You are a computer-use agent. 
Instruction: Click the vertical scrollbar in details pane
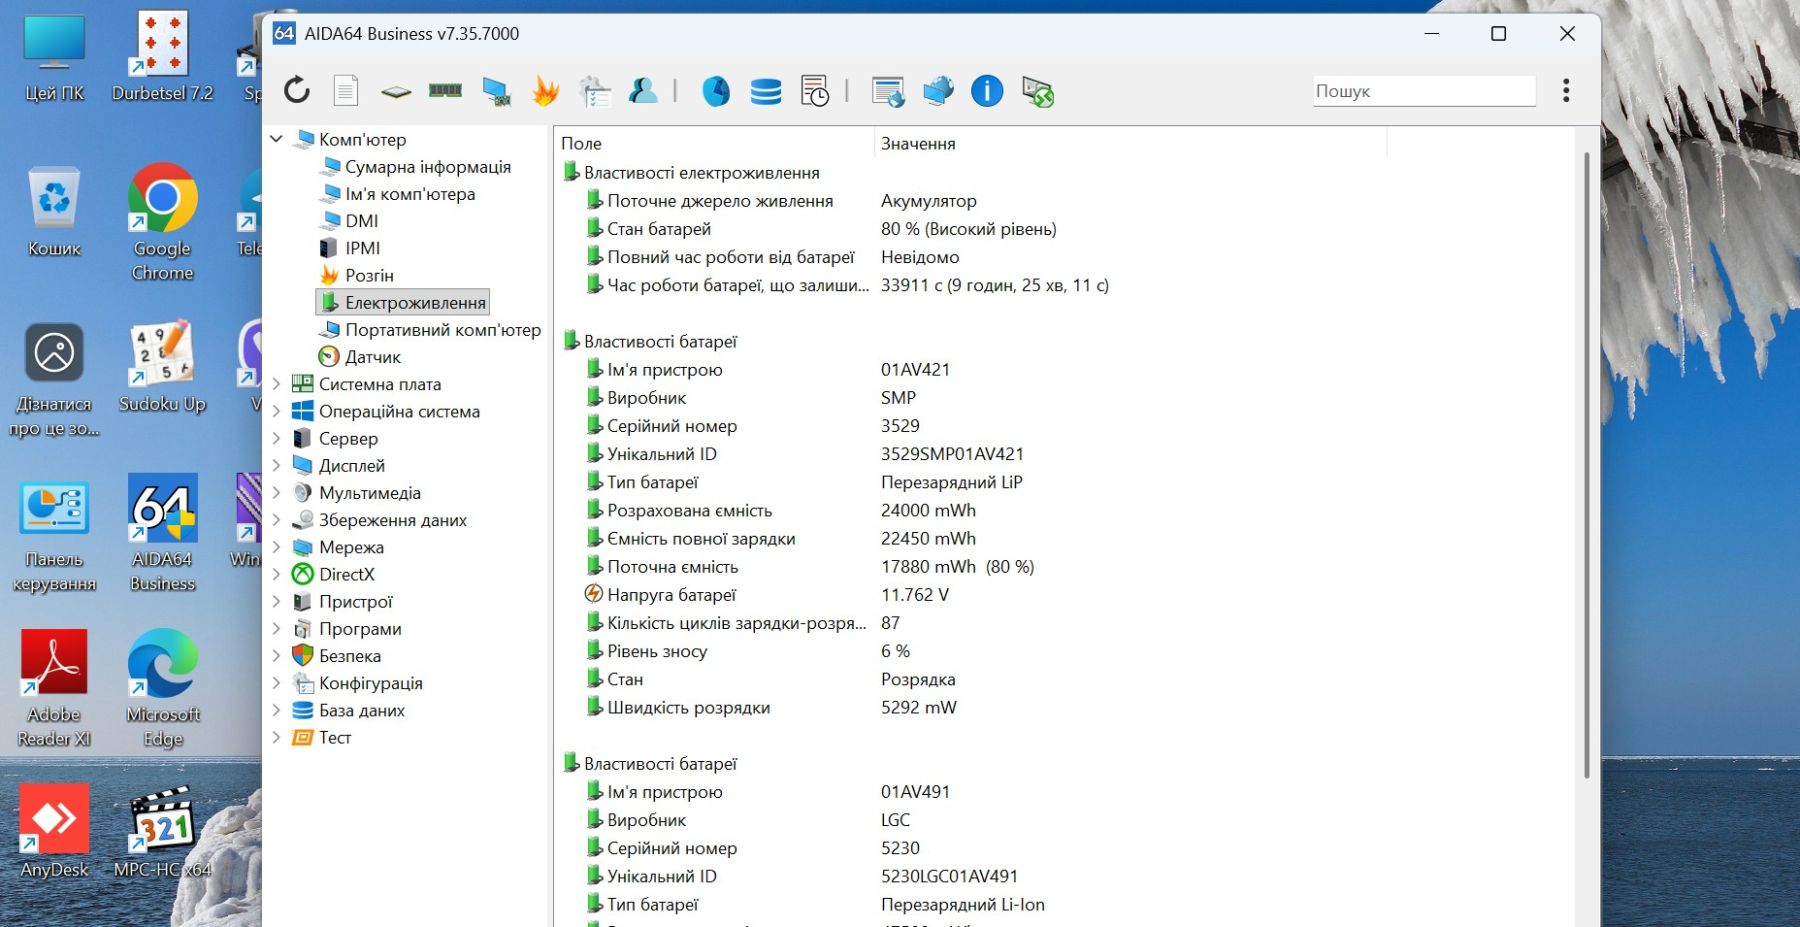[x=1586, y=465]
